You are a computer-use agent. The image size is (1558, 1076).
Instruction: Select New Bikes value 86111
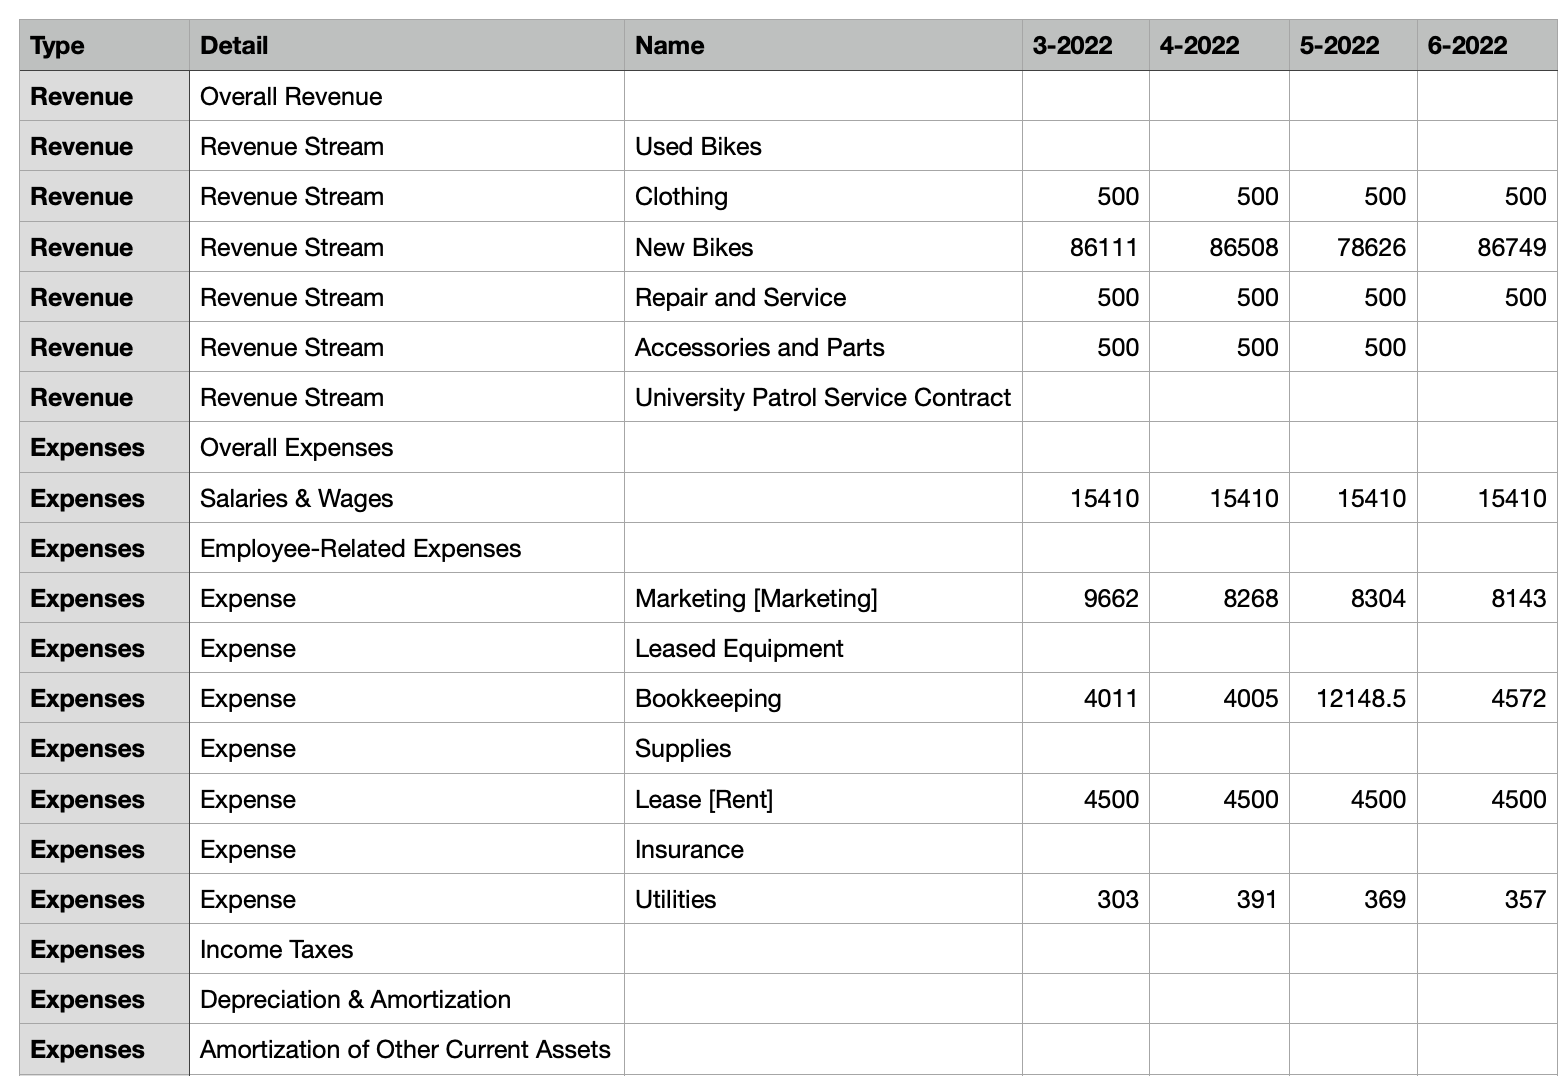[1086, 247]
